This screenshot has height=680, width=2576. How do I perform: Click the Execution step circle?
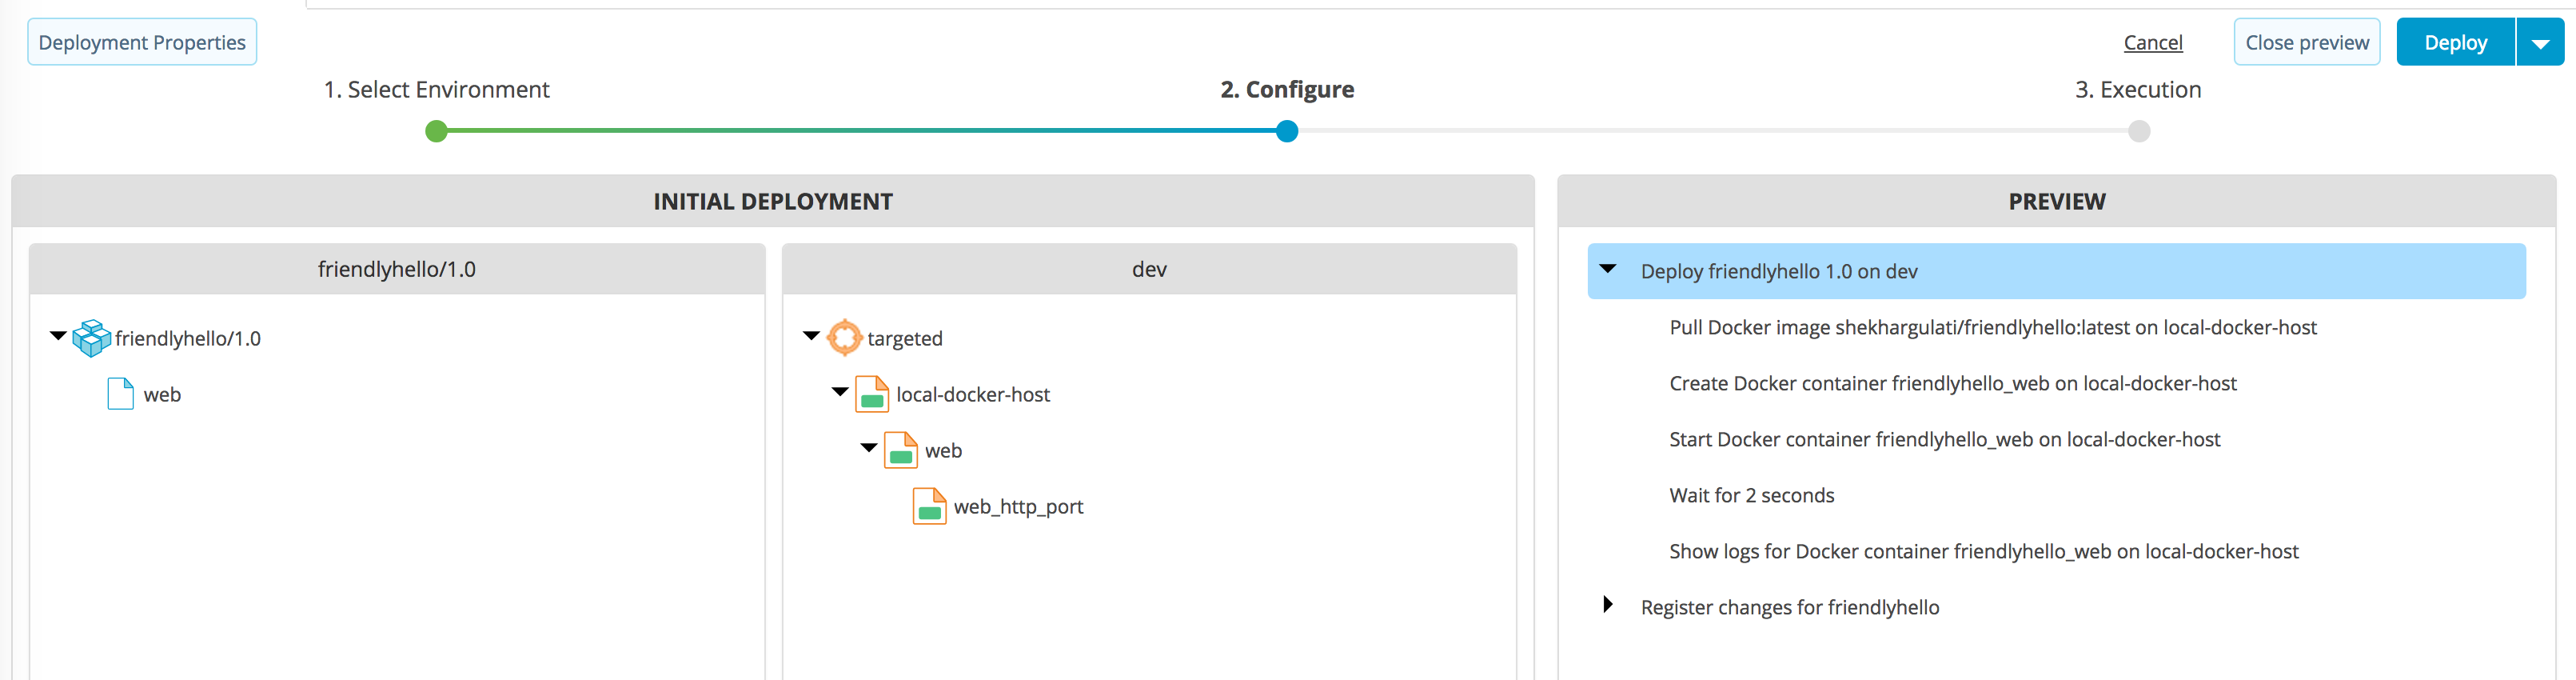[2139, 131]
